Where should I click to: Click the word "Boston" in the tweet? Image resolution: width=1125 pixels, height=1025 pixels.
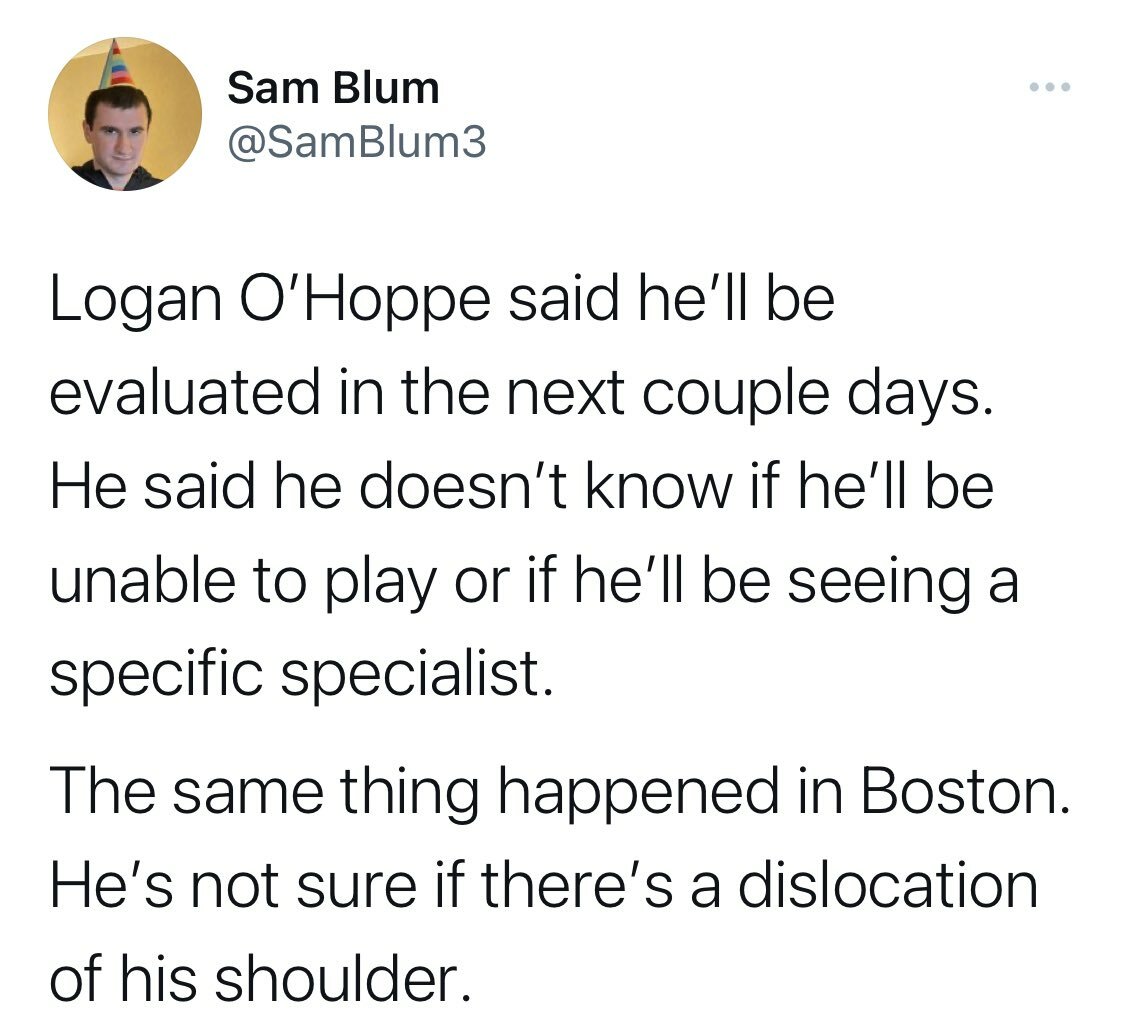[x=955, y=792]
